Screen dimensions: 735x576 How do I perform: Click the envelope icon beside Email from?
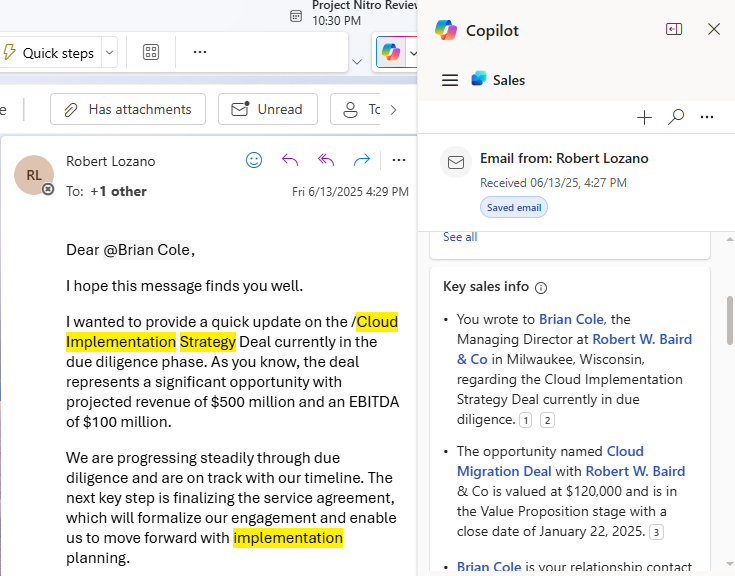[456, 162]
